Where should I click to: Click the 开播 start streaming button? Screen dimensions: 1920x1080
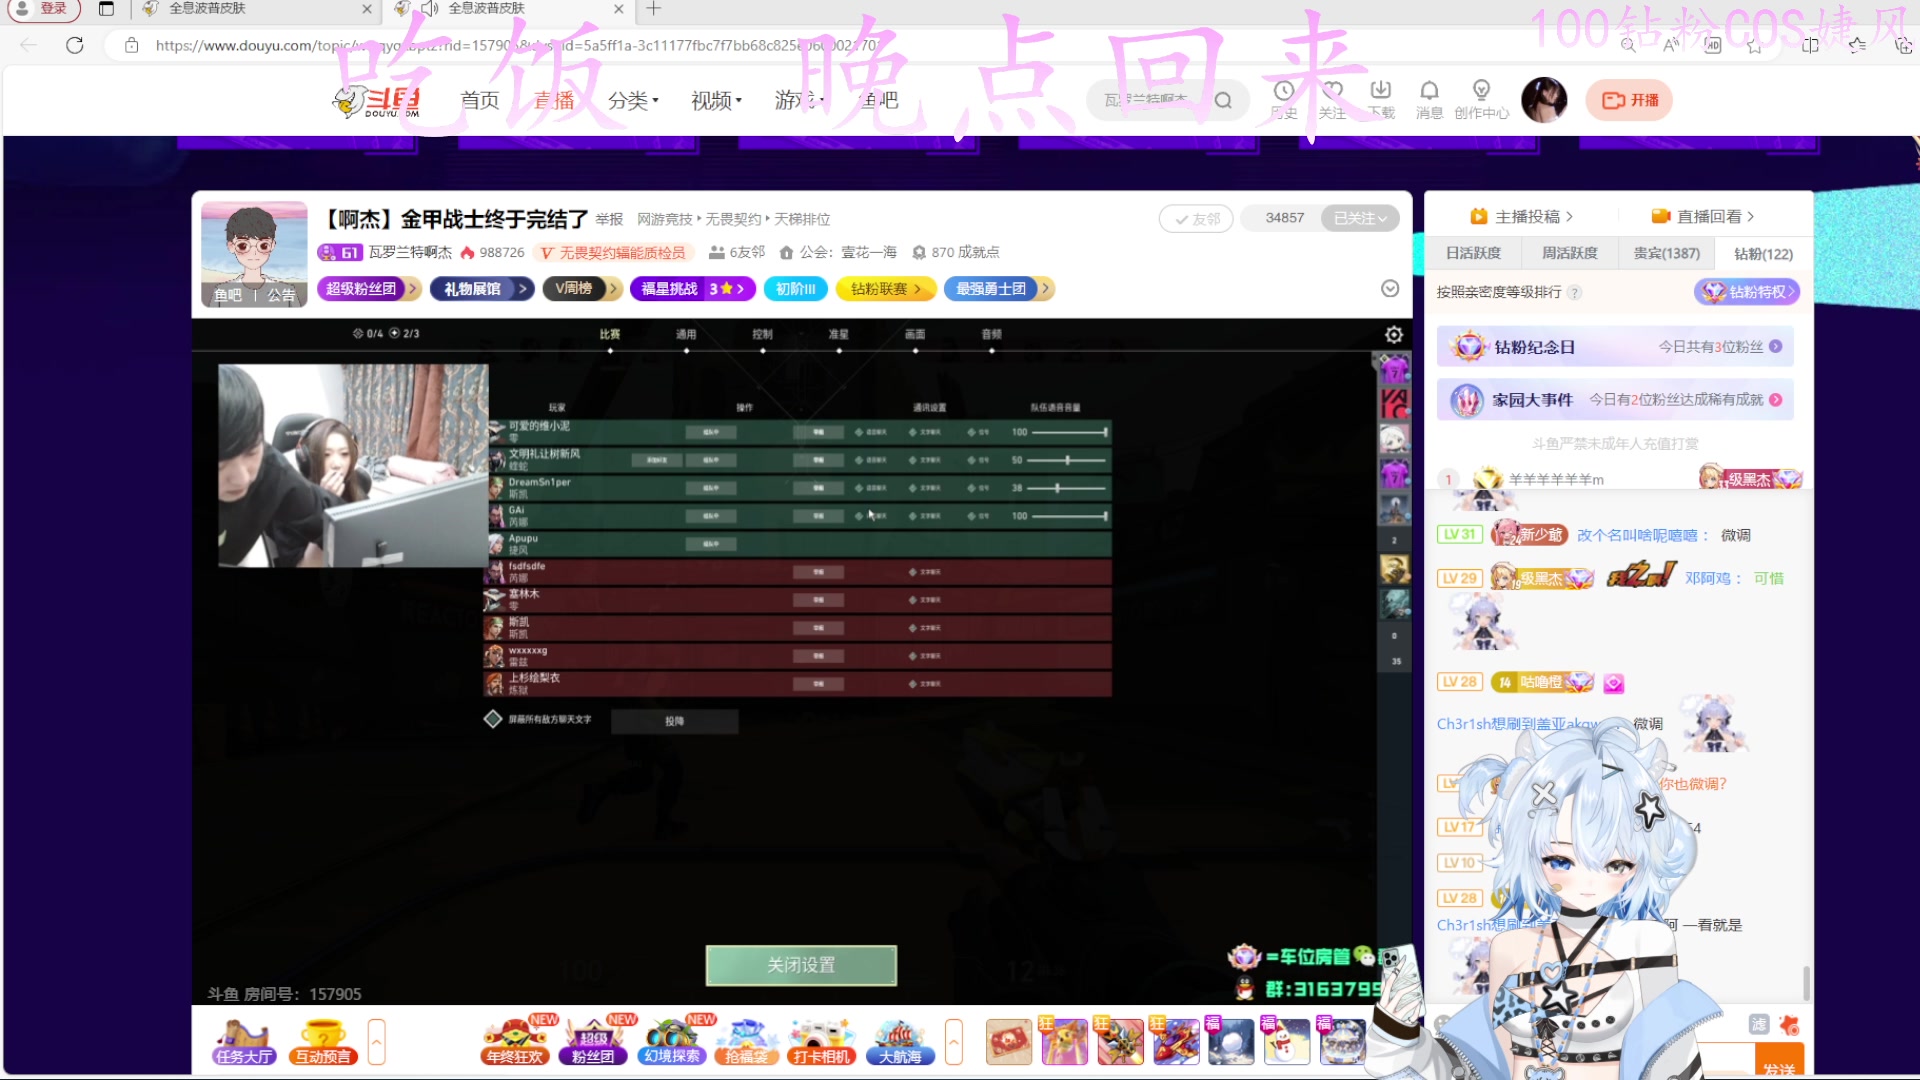point(1629,100)
